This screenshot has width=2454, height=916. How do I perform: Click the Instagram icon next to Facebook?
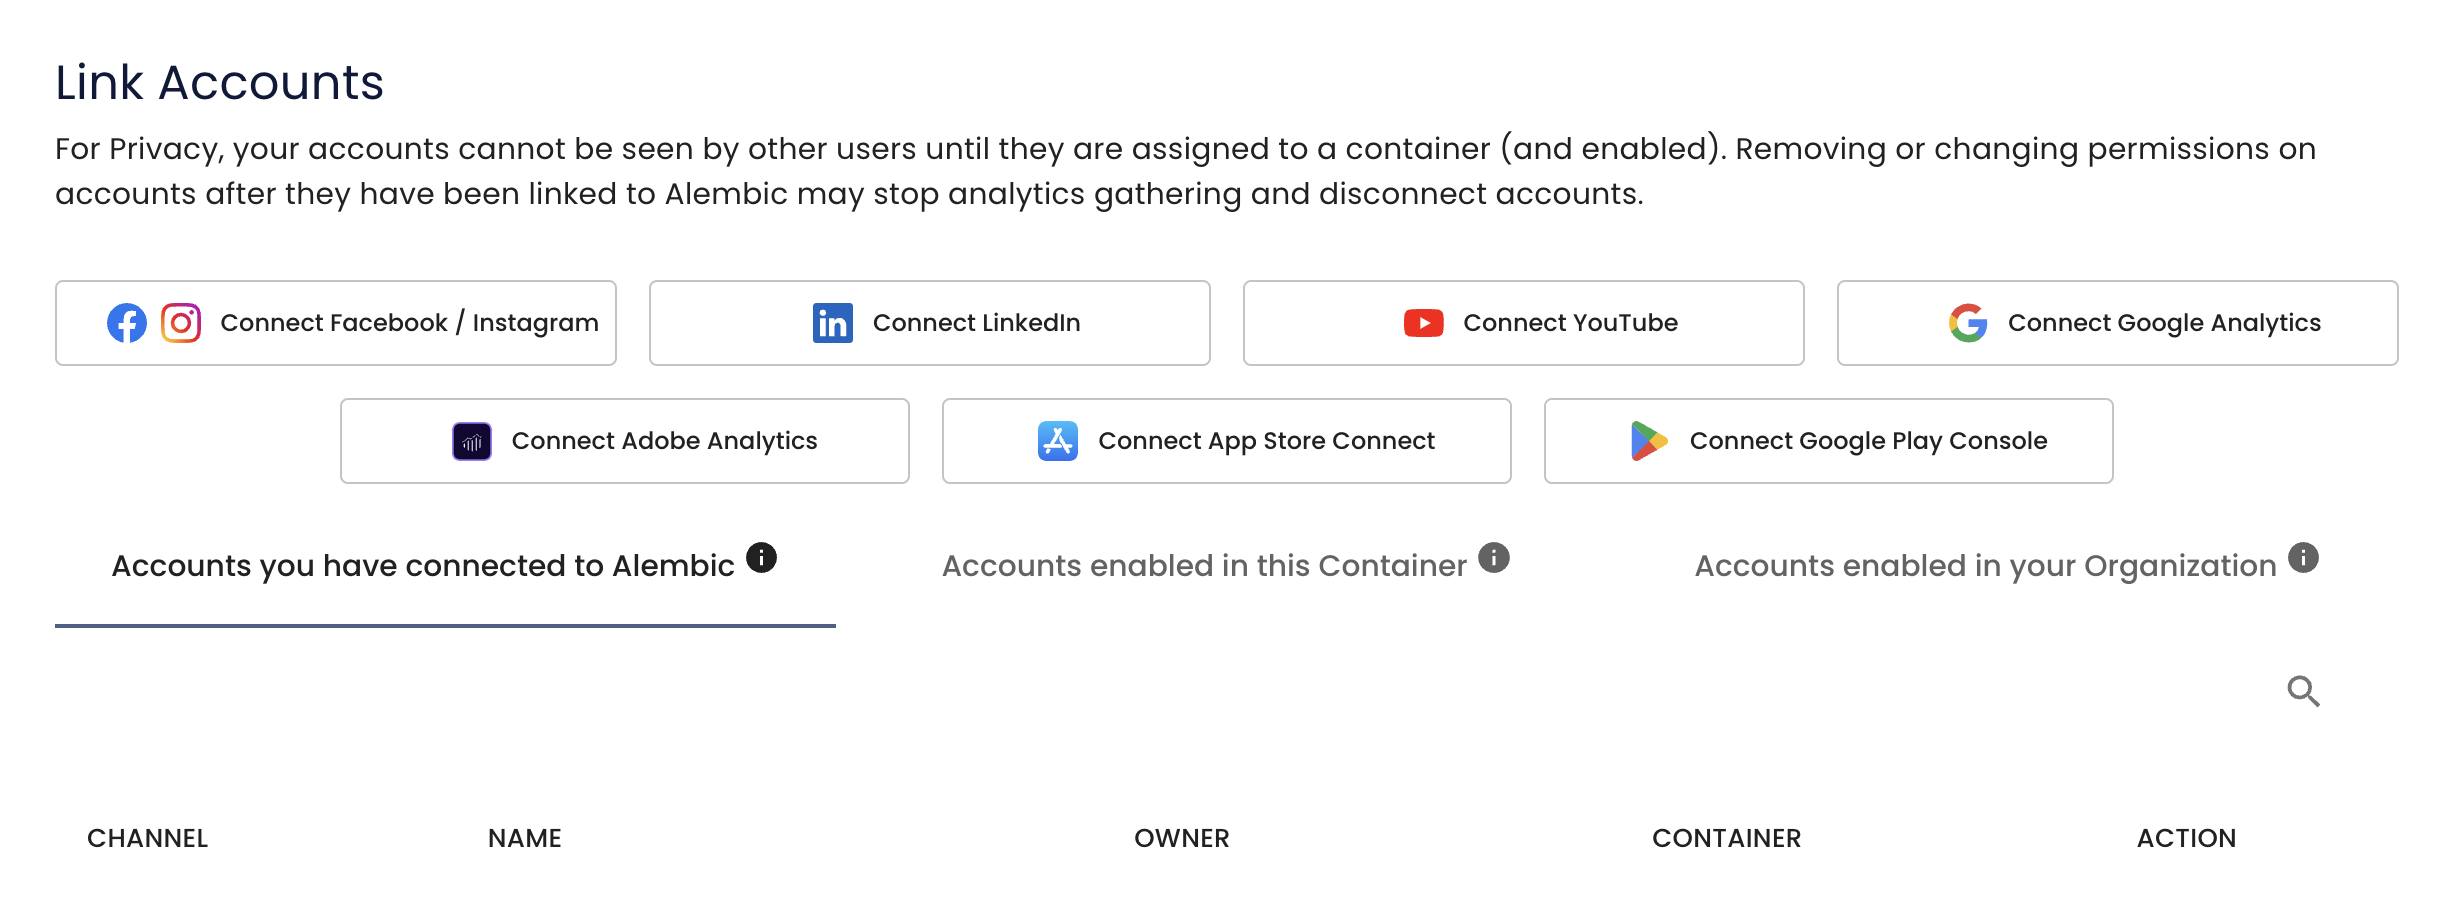(180, 322)
